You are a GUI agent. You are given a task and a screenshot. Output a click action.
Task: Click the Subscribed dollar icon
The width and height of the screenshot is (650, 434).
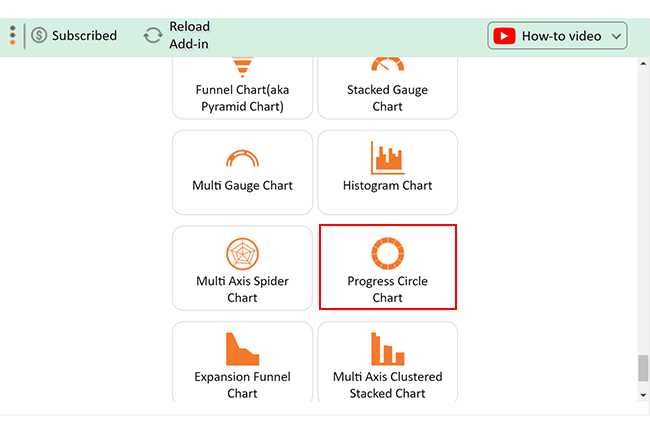pyautogui.click(x=39, y=35)
